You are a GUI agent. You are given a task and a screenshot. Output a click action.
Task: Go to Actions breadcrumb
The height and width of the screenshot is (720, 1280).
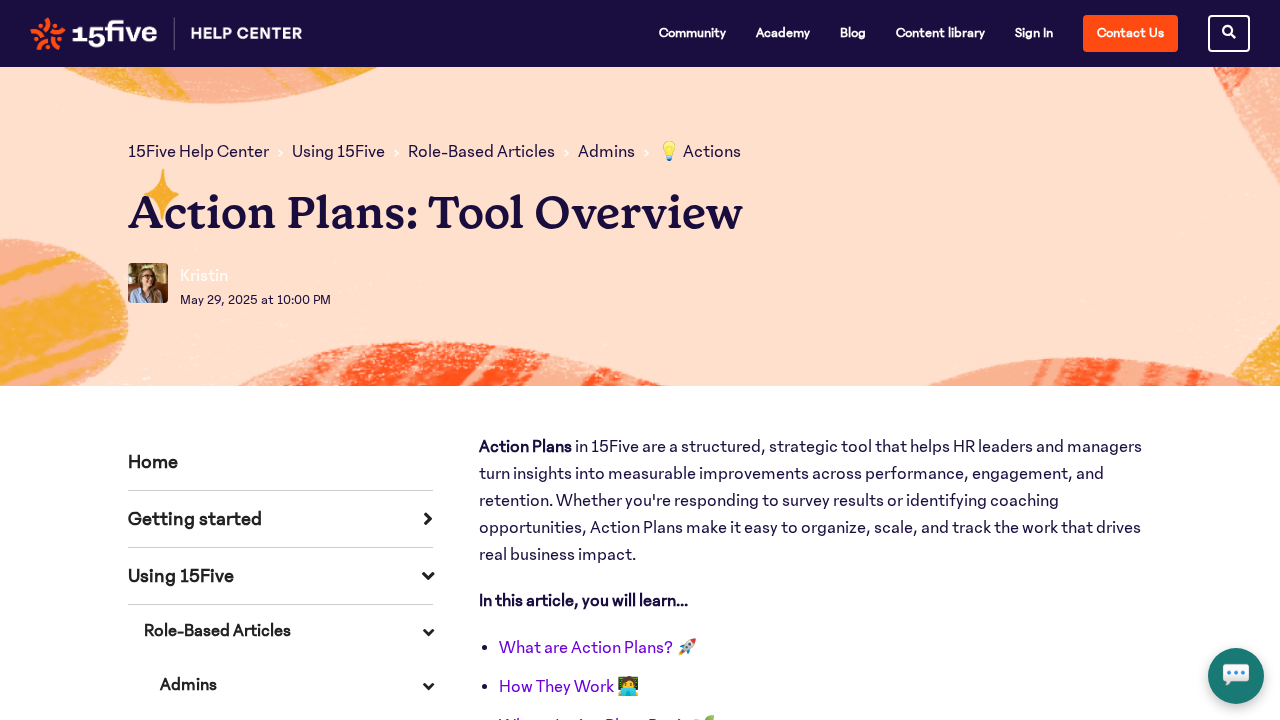coord(700,152)
